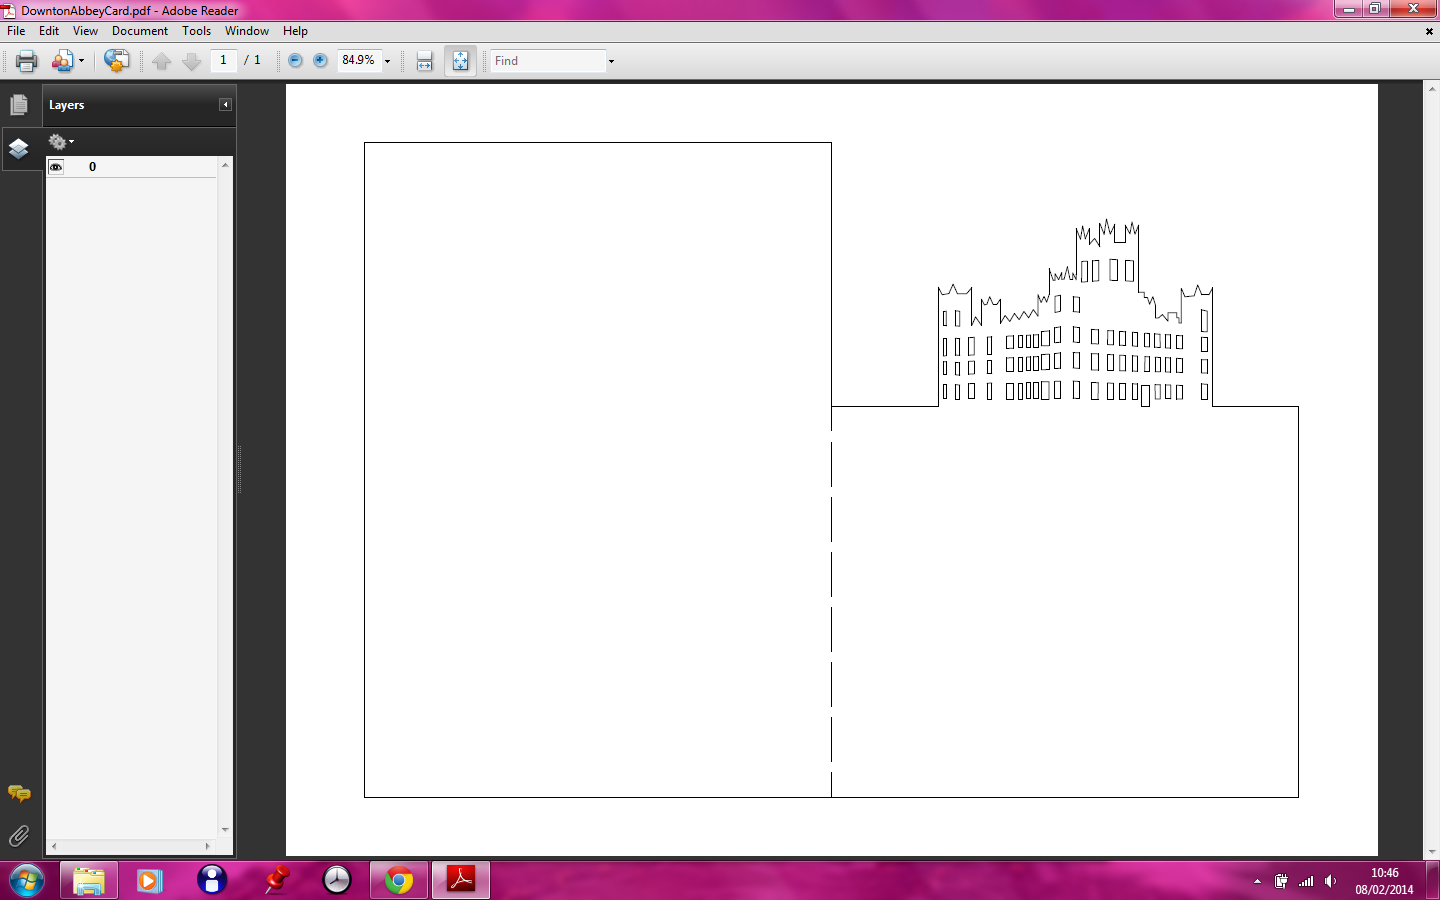
Task: Switch to Google Chrome on taskbar
Action: (399, 881)
